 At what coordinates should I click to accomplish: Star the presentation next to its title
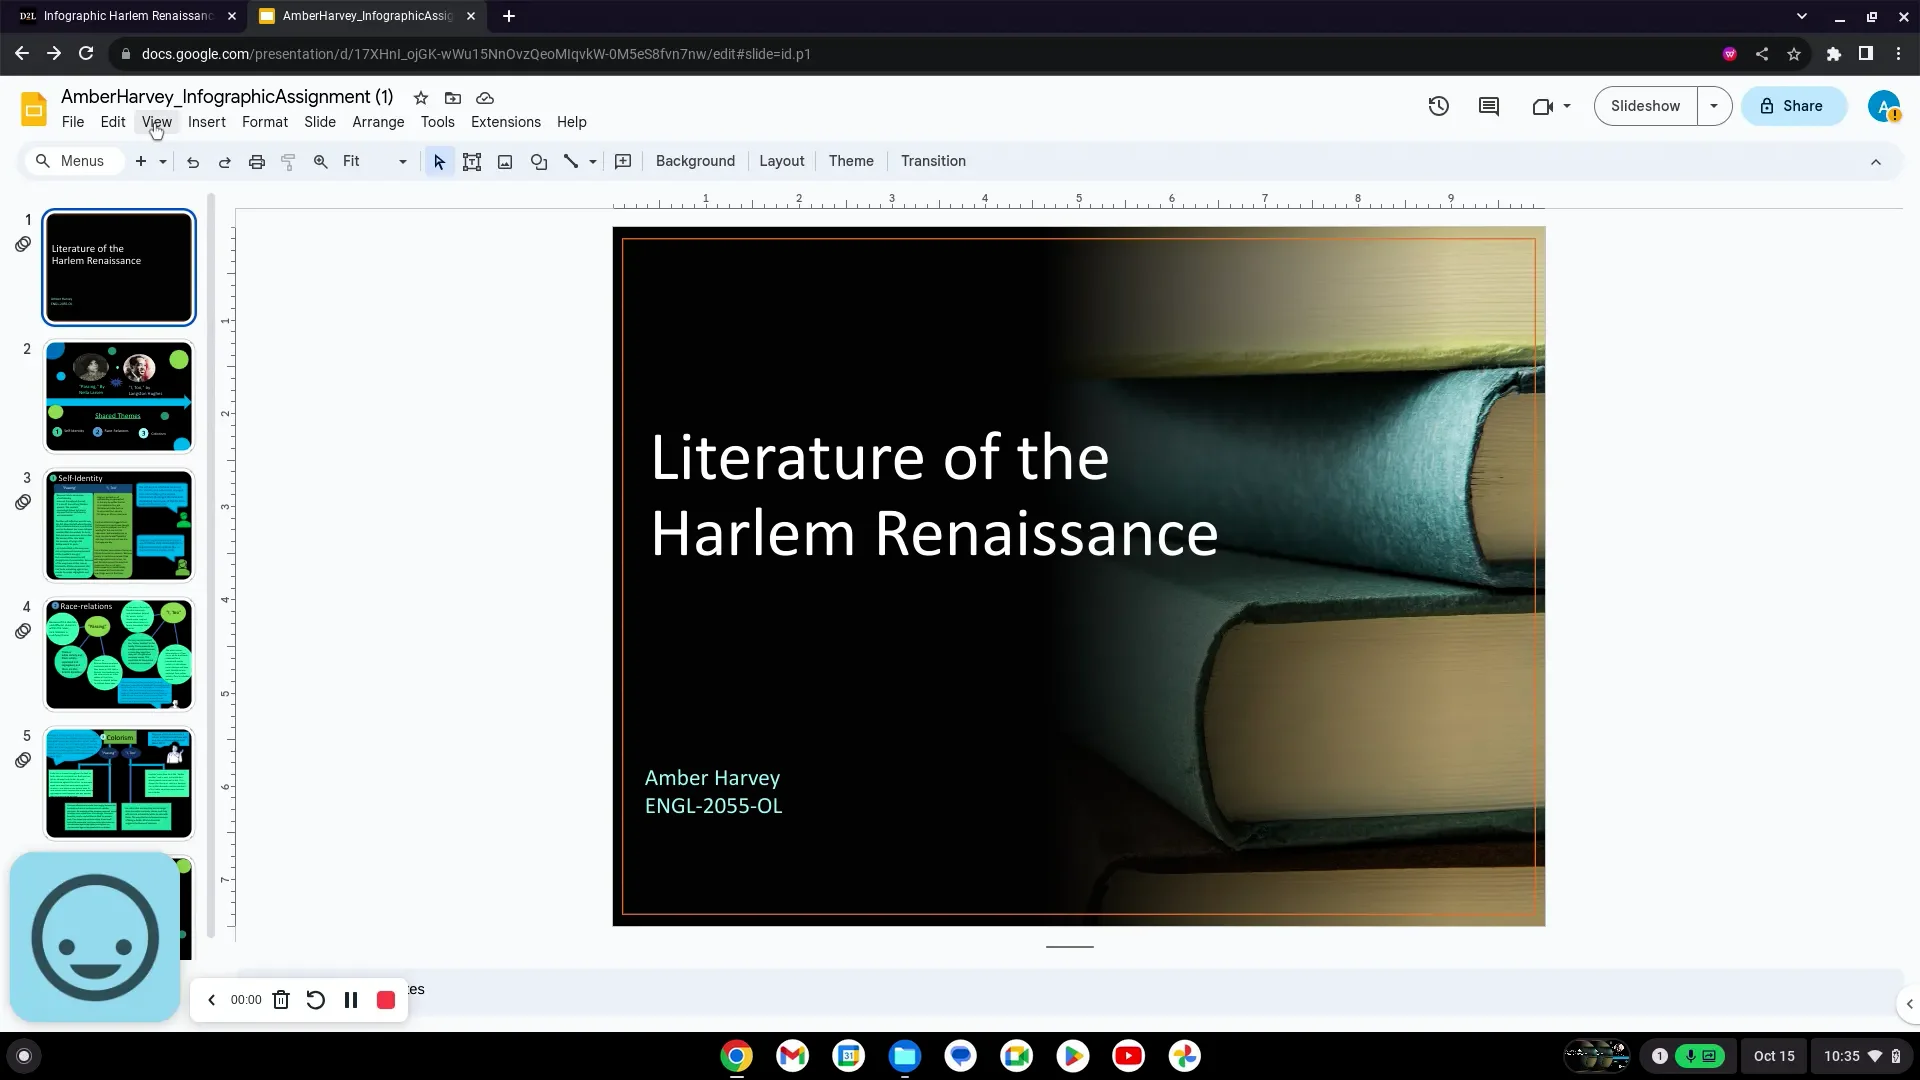coord(420,97)
